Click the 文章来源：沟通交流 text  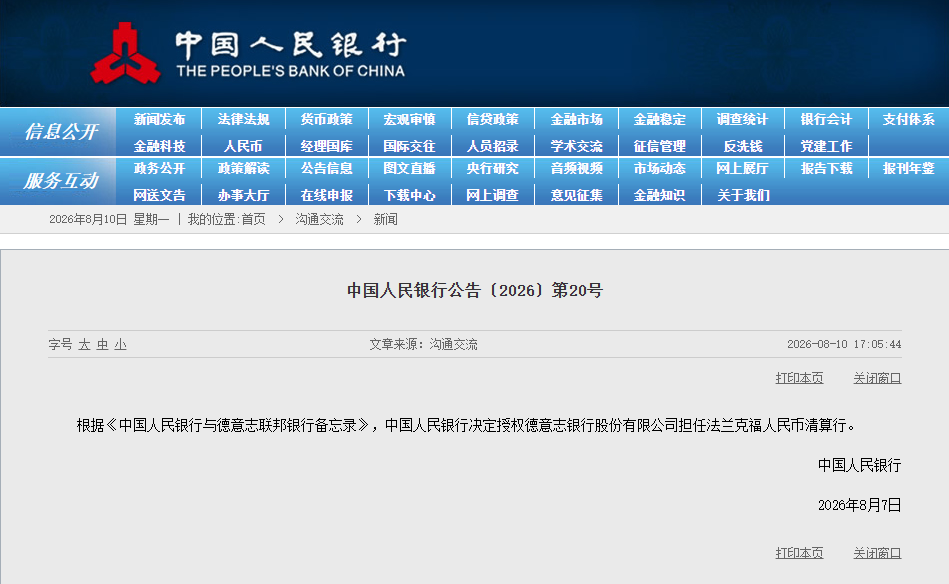[423, 344]
